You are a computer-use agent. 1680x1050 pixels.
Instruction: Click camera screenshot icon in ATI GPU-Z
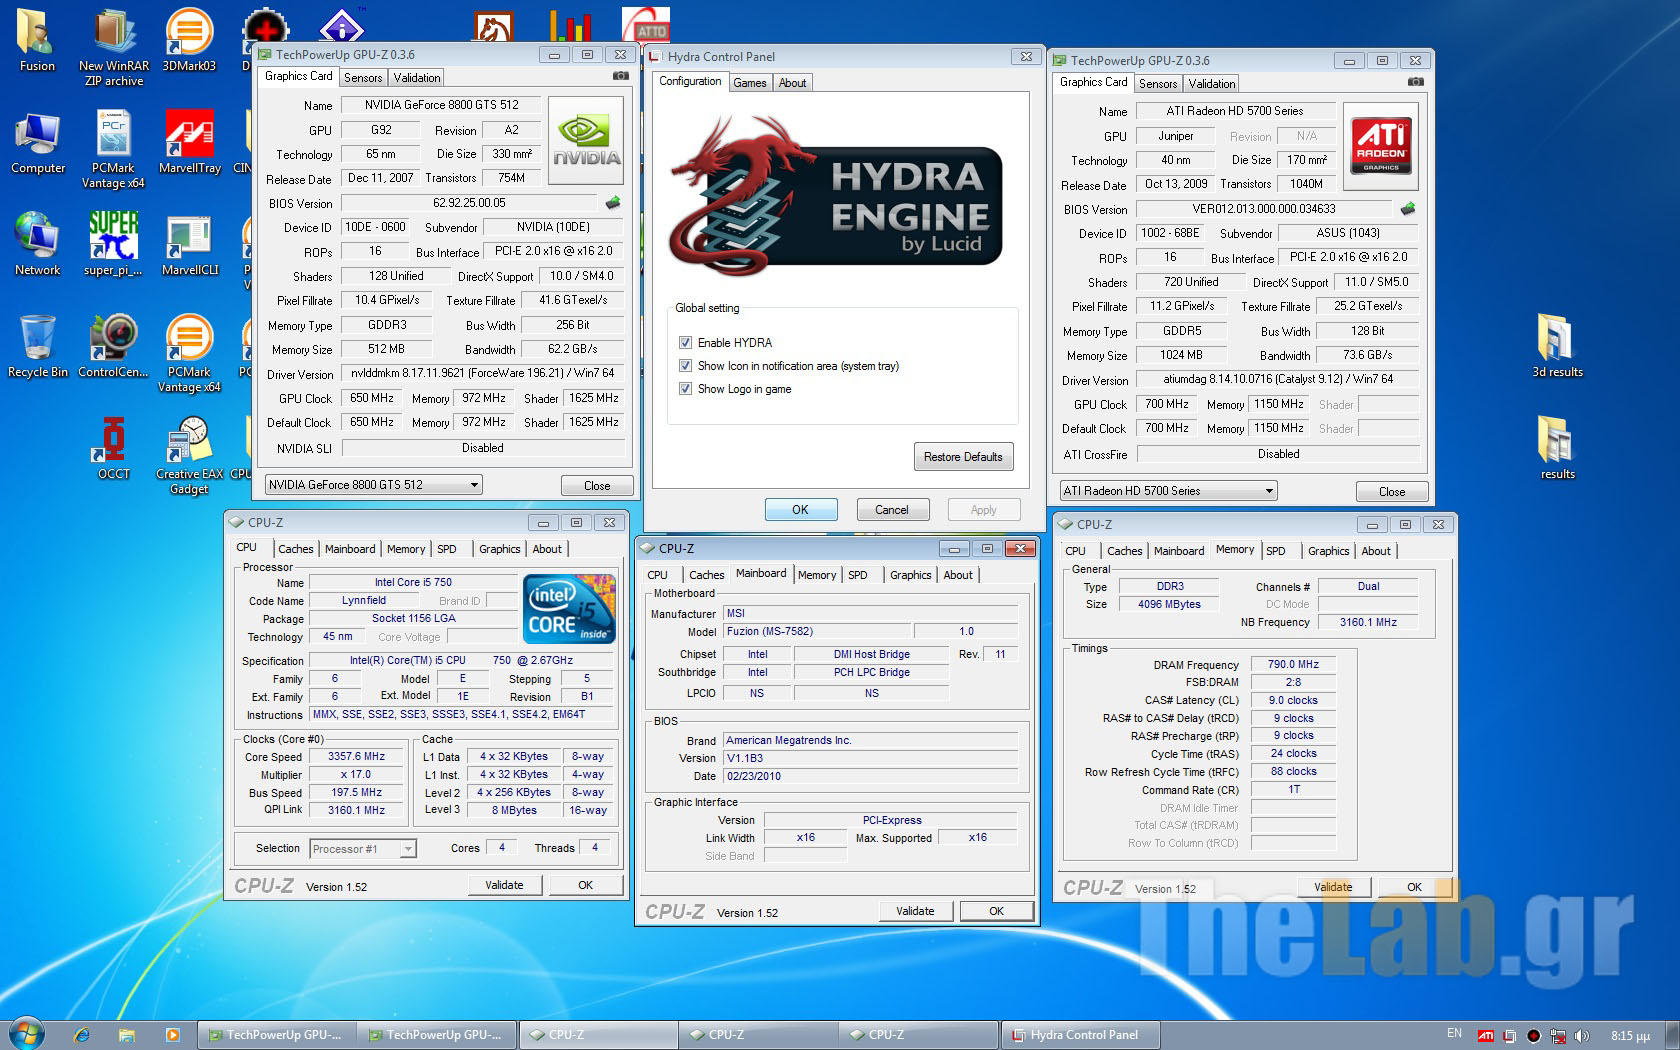[1415, 82]
